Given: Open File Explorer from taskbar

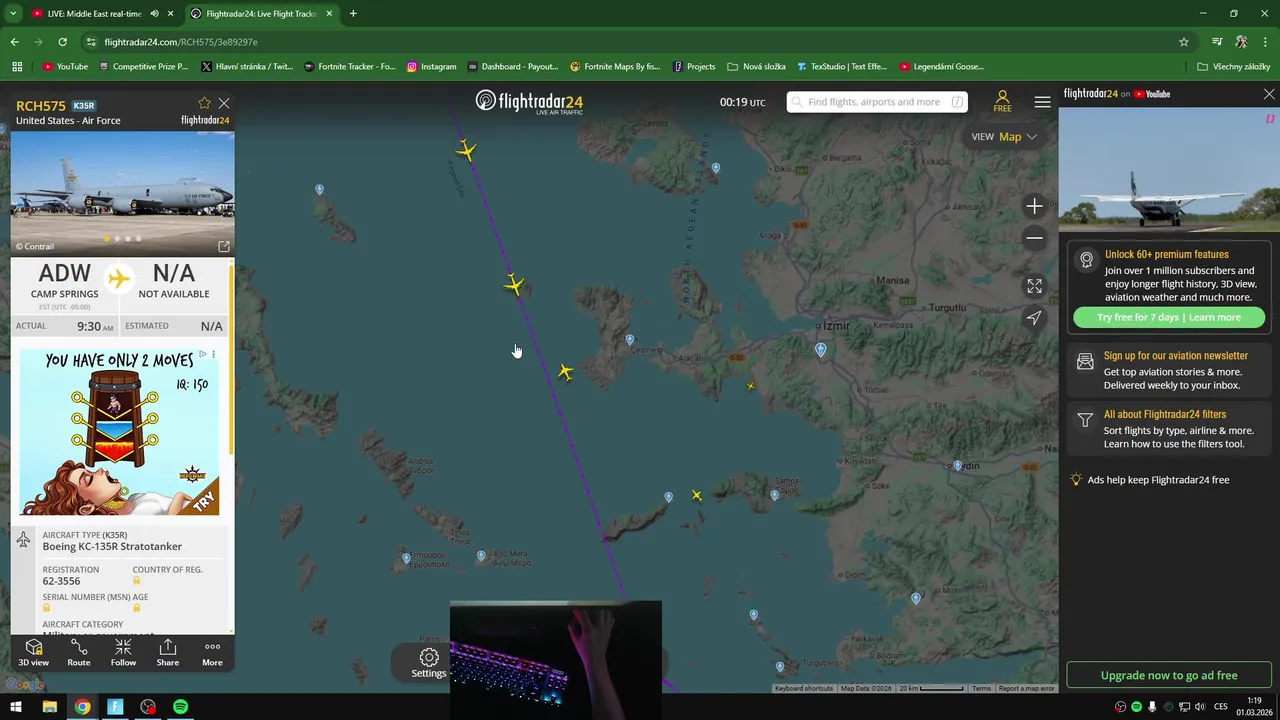Looking at the screenshot, I should (49, 707).
